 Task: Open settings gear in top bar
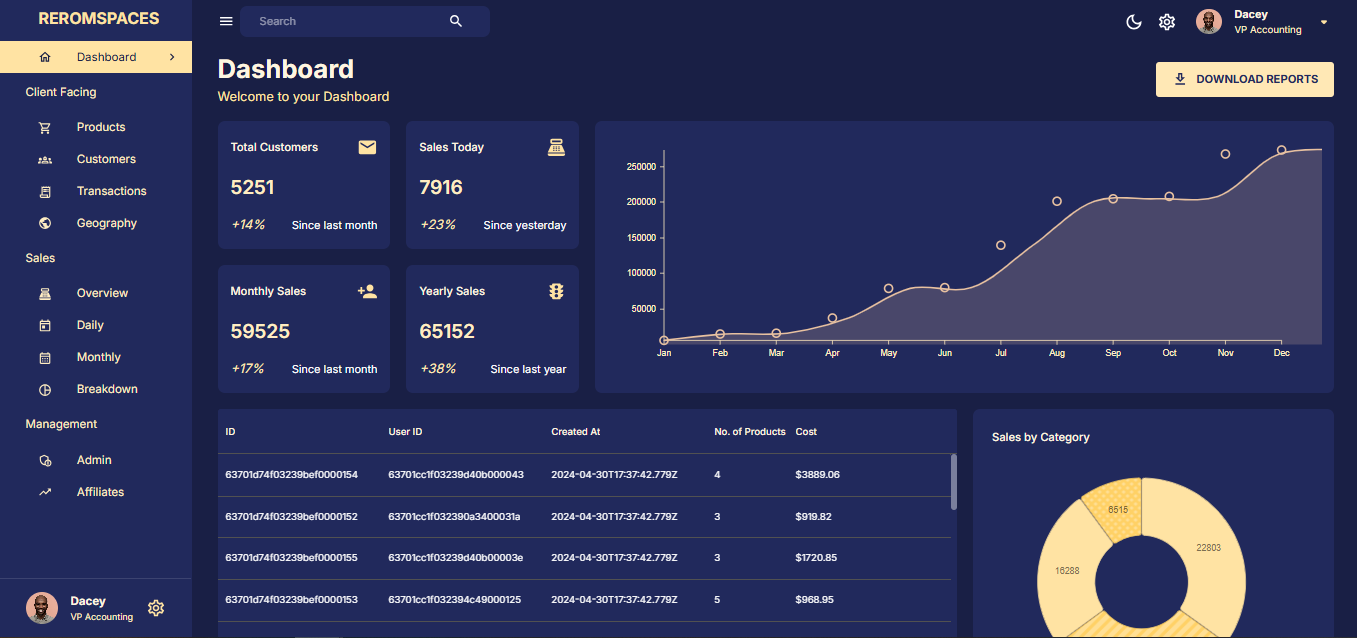point(1167,22)
